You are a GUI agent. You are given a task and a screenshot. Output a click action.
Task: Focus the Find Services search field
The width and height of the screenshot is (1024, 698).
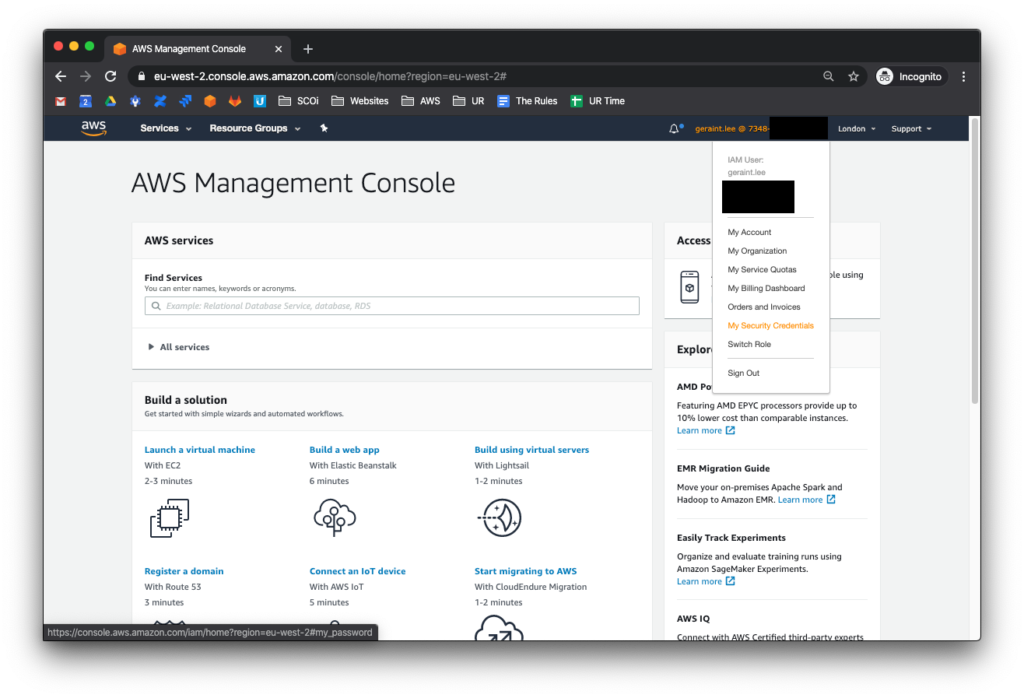392,306
